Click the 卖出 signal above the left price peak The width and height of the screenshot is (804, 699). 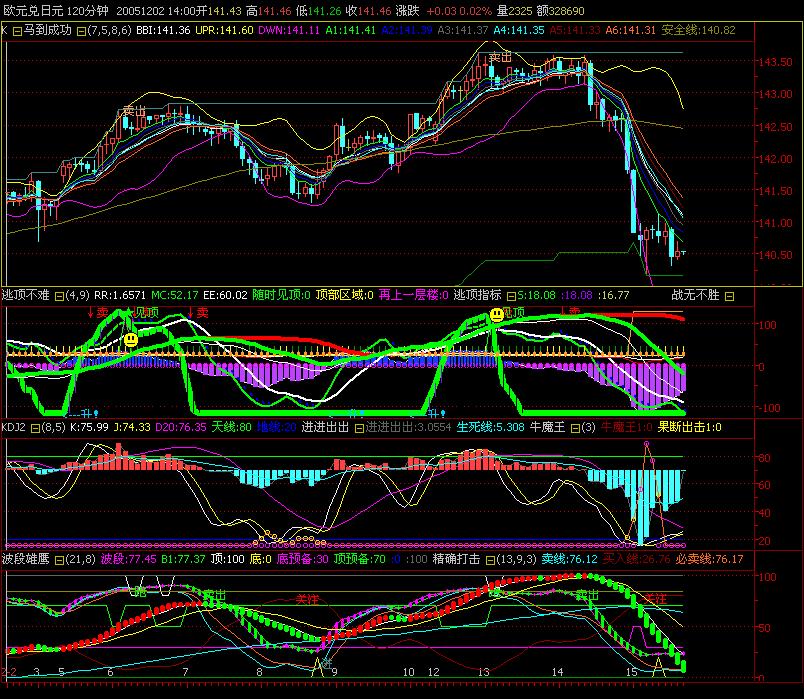134,111
